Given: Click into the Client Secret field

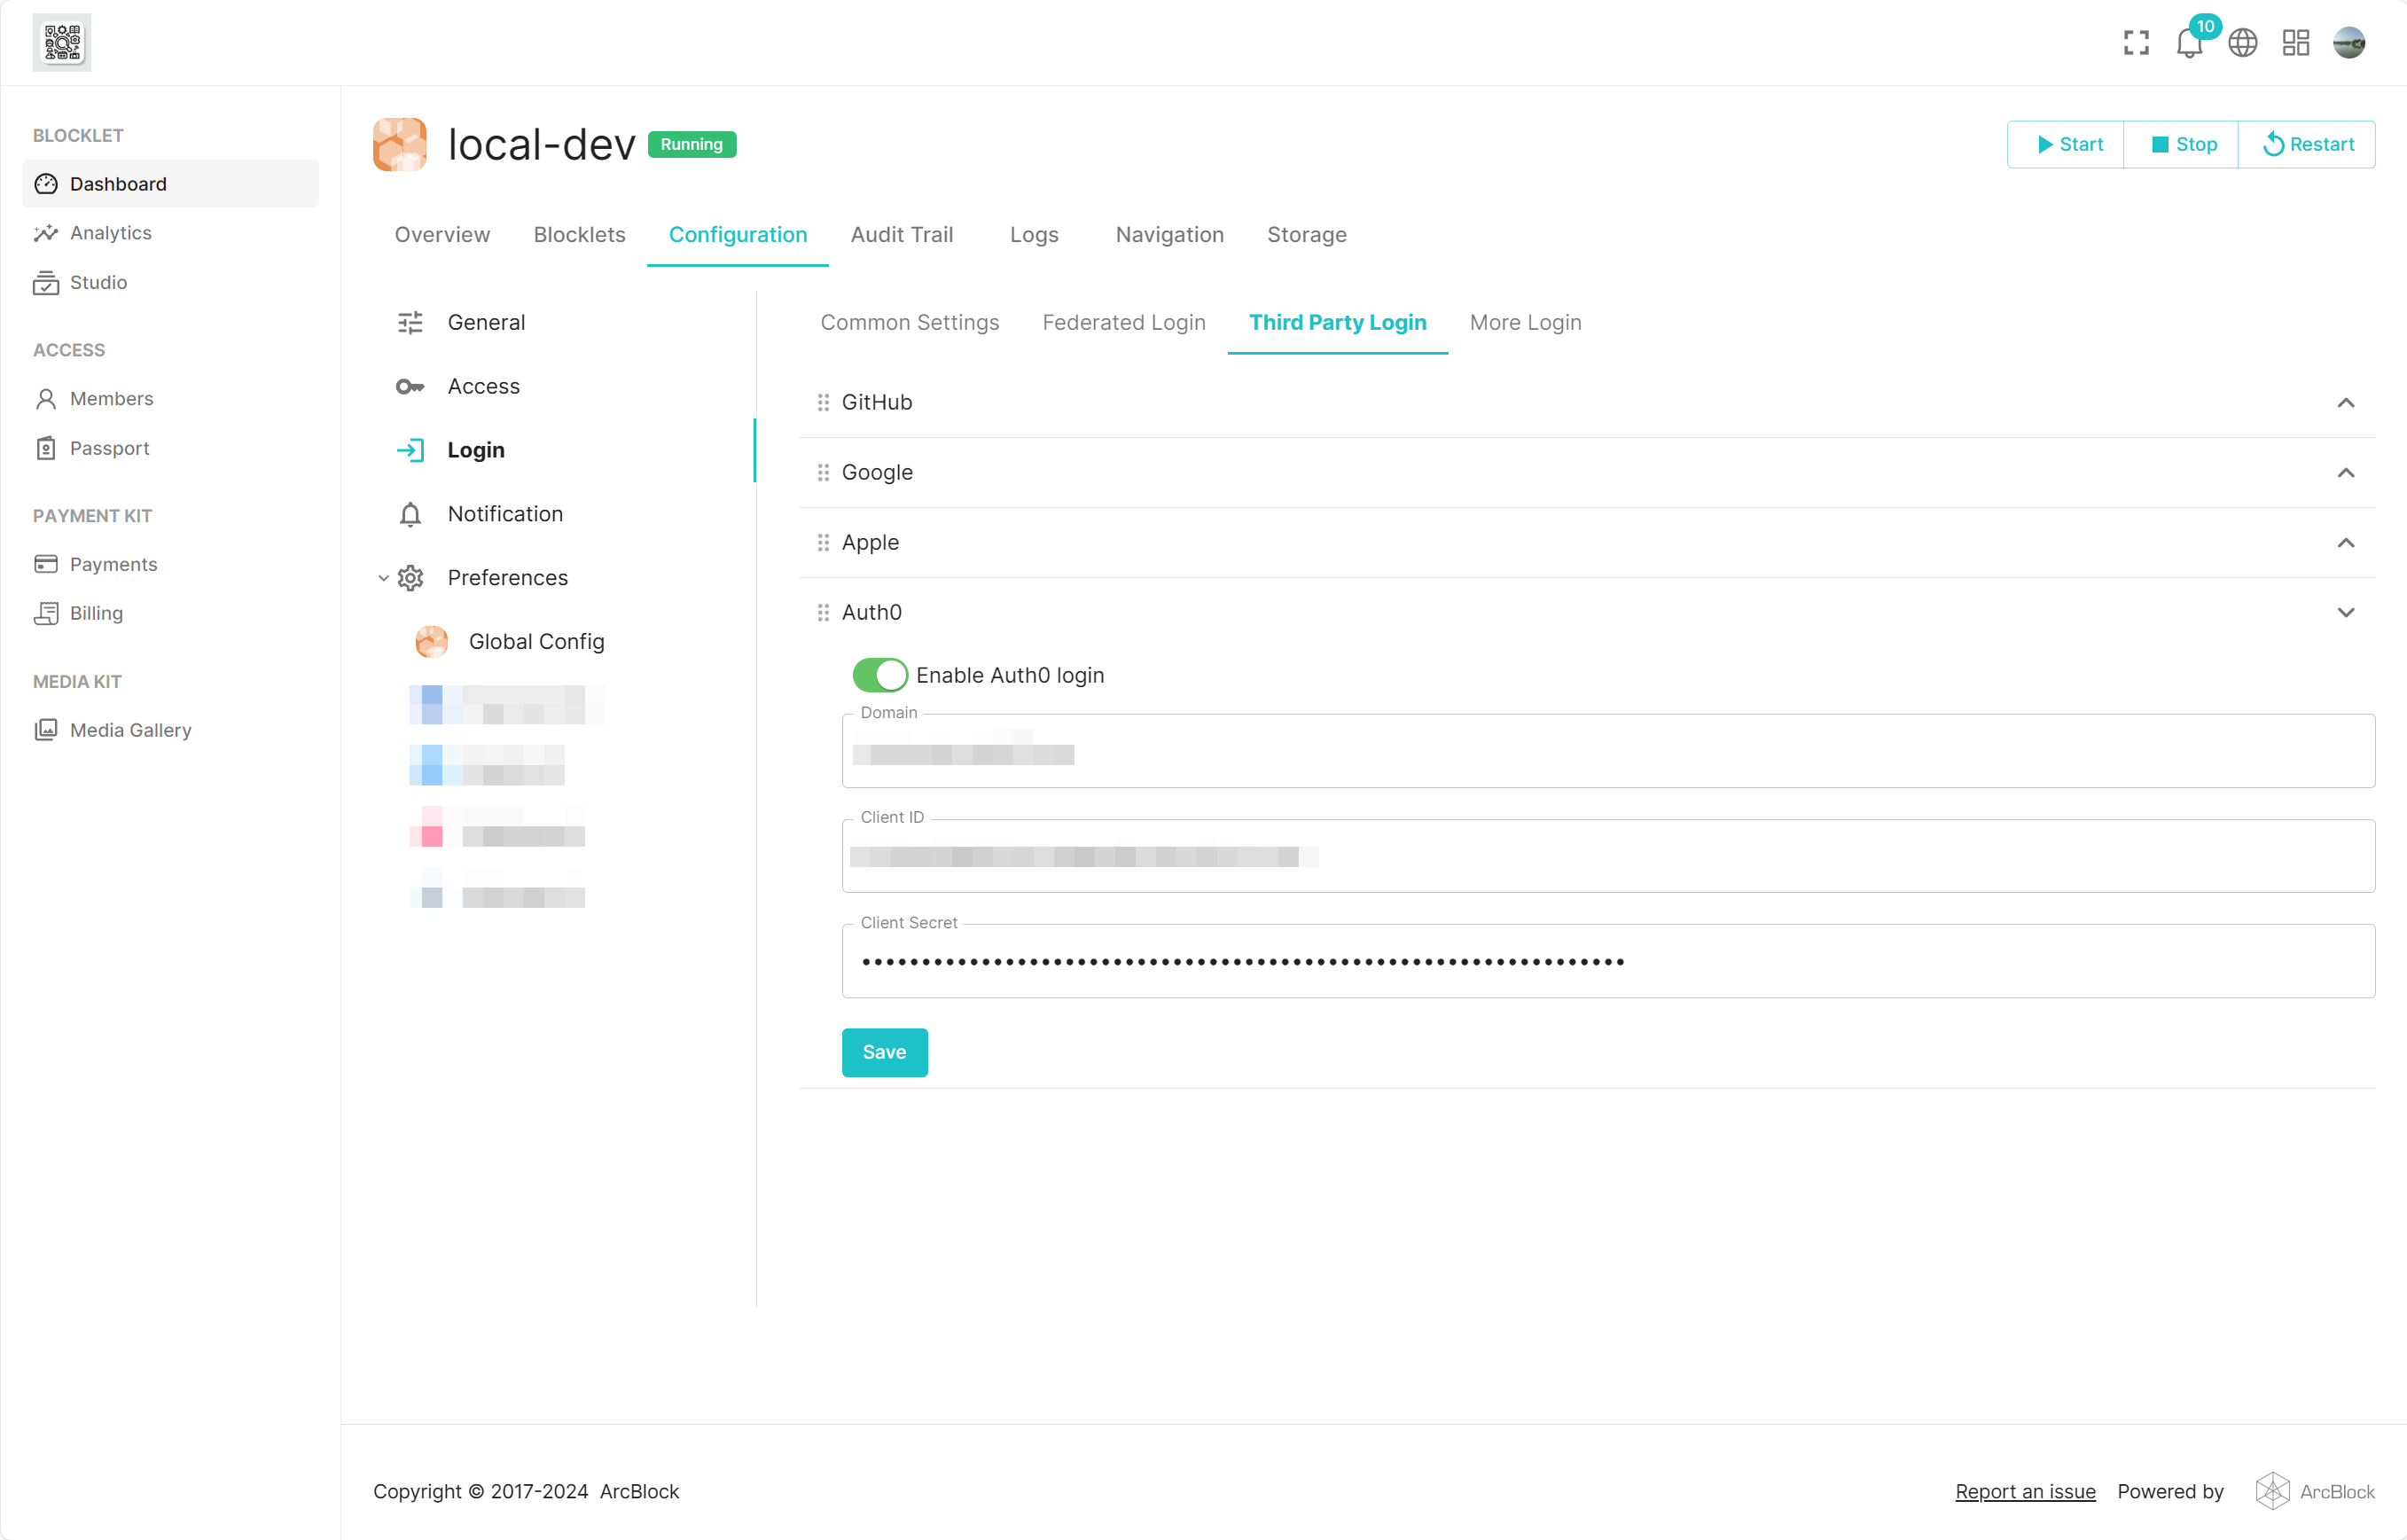Looking at the screenshot, I should 1607,961.
